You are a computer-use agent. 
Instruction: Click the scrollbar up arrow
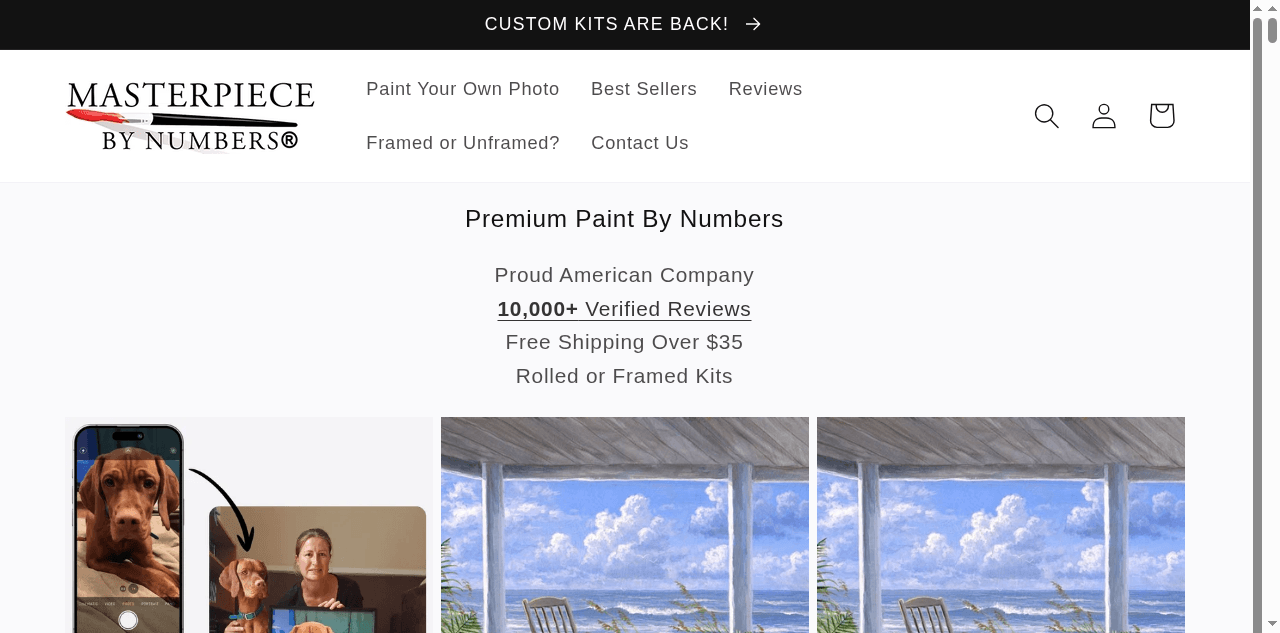[1272, 8]
